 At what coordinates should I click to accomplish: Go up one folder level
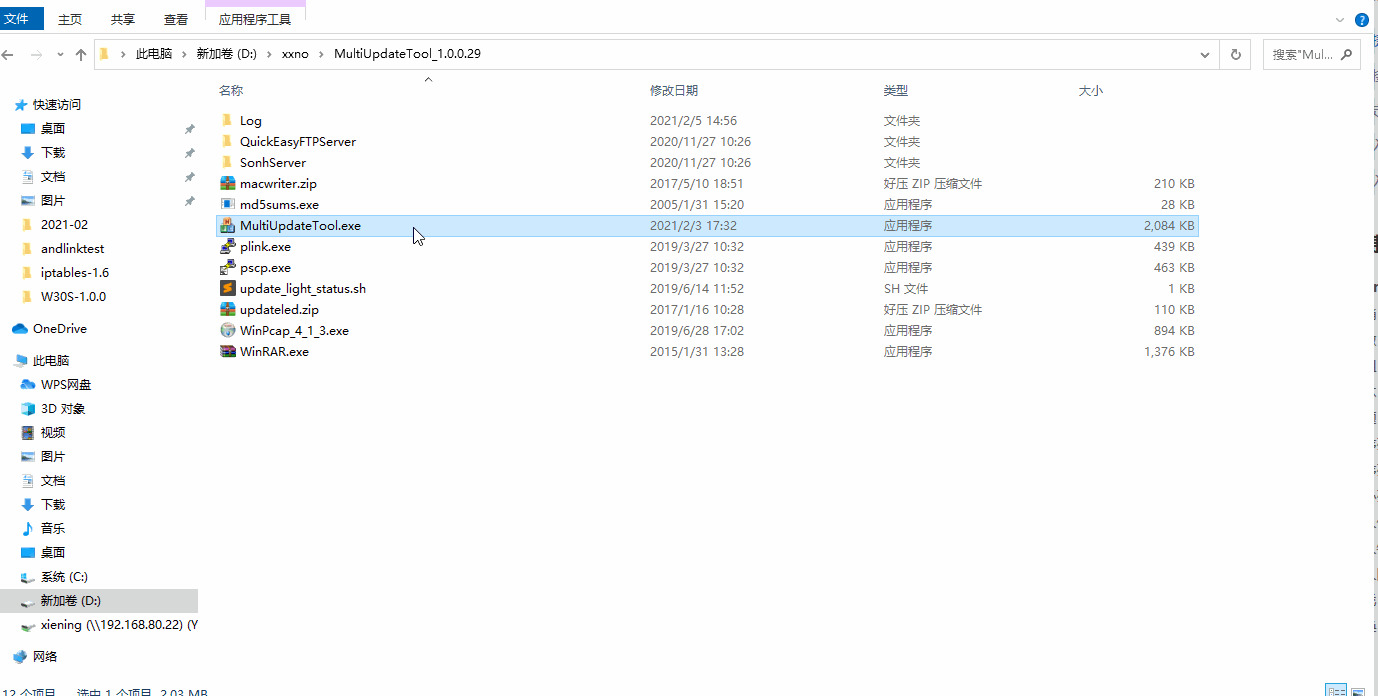(81, 55)
